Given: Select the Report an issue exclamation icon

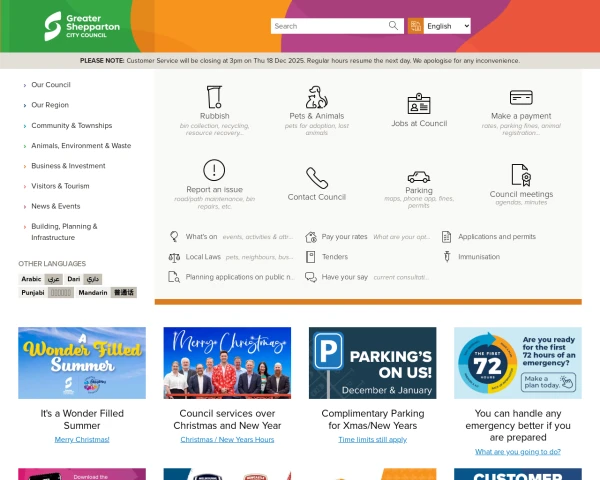Looking at the screenshot, I should pyautogui.click(x=214, y=170).
